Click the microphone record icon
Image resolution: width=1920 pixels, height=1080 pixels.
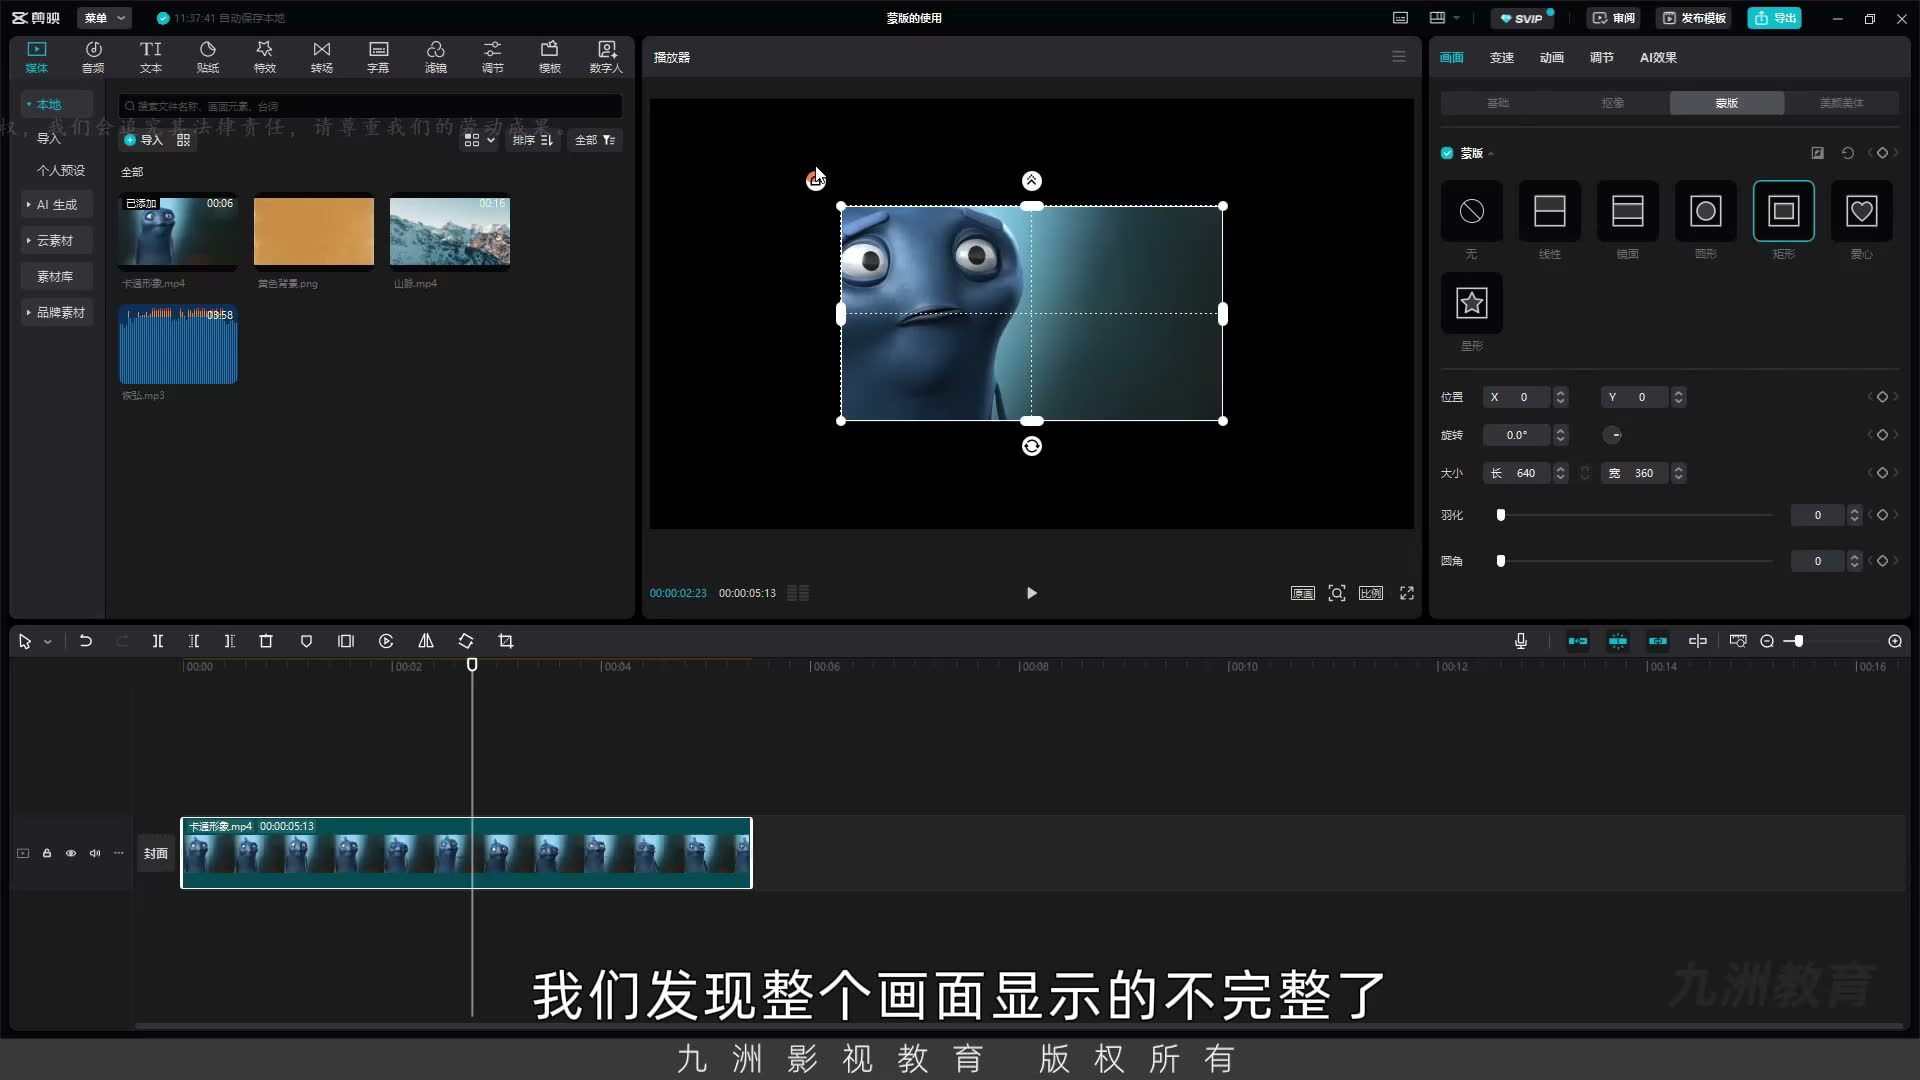(1521, 641)
